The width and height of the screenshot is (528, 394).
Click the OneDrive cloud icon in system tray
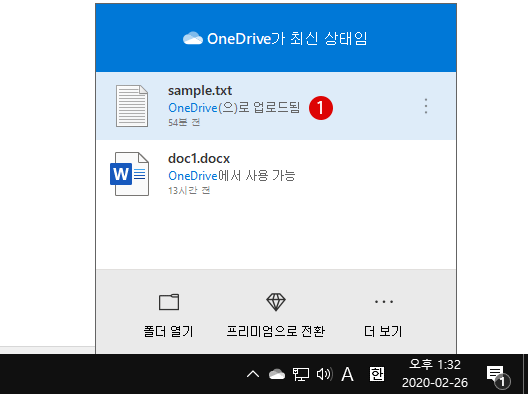pos(277,374)
